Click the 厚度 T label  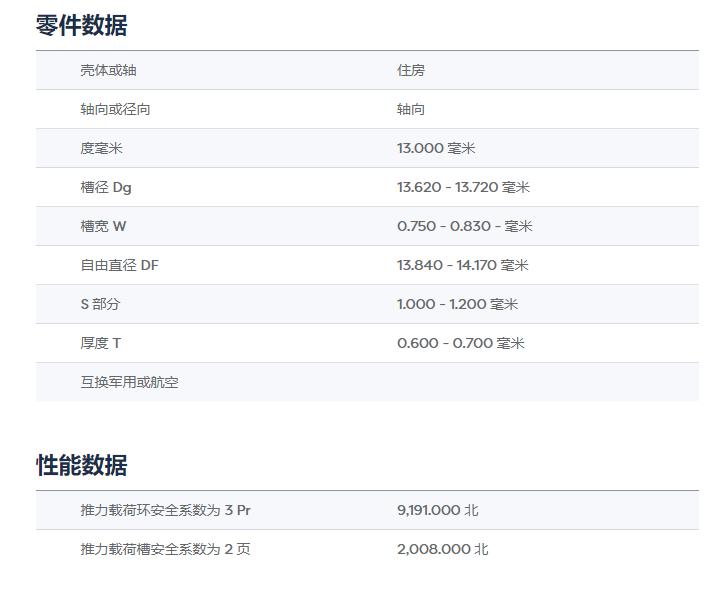point(100,343)
